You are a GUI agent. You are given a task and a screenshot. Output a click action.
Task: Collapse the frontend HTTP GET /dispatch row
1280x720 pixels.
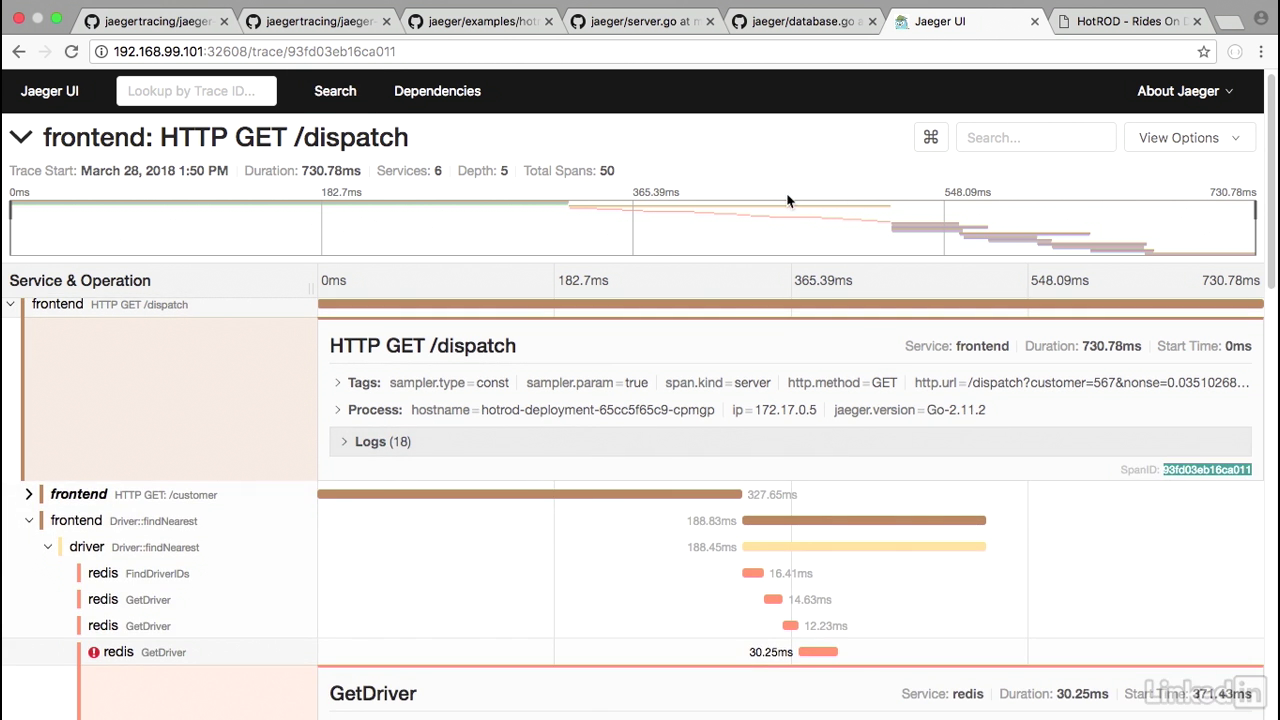(x=11, y=304)
